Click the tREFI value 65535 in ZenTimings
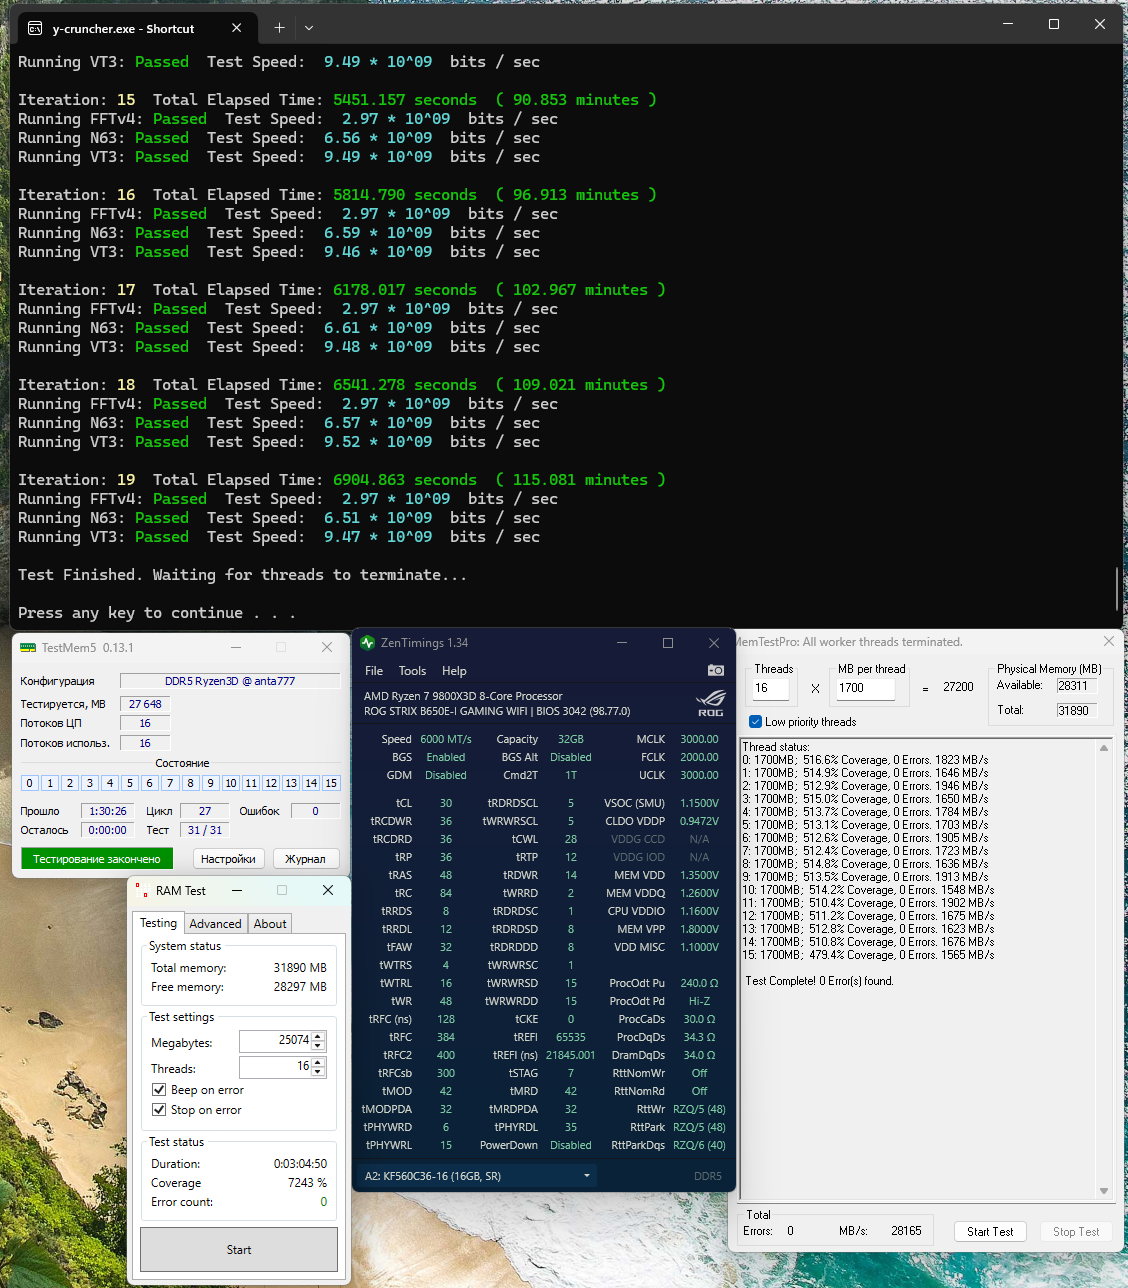Screen dimensions: 1128x1288 [x=571, y=1037]
